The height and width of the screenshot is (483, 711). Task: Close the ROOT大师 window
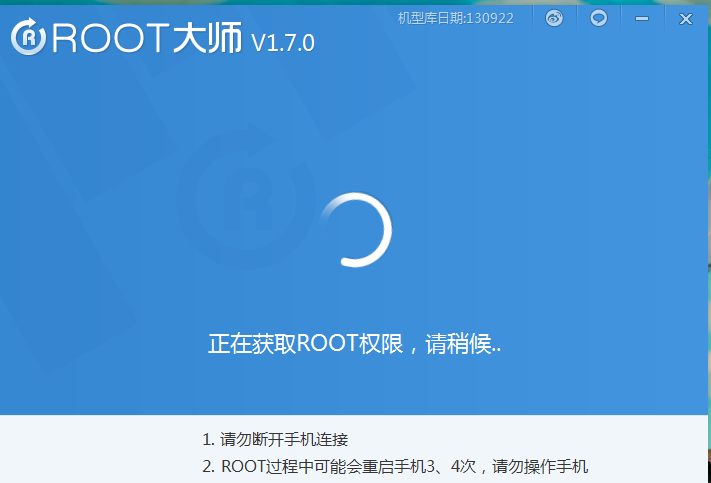(686, 18)
